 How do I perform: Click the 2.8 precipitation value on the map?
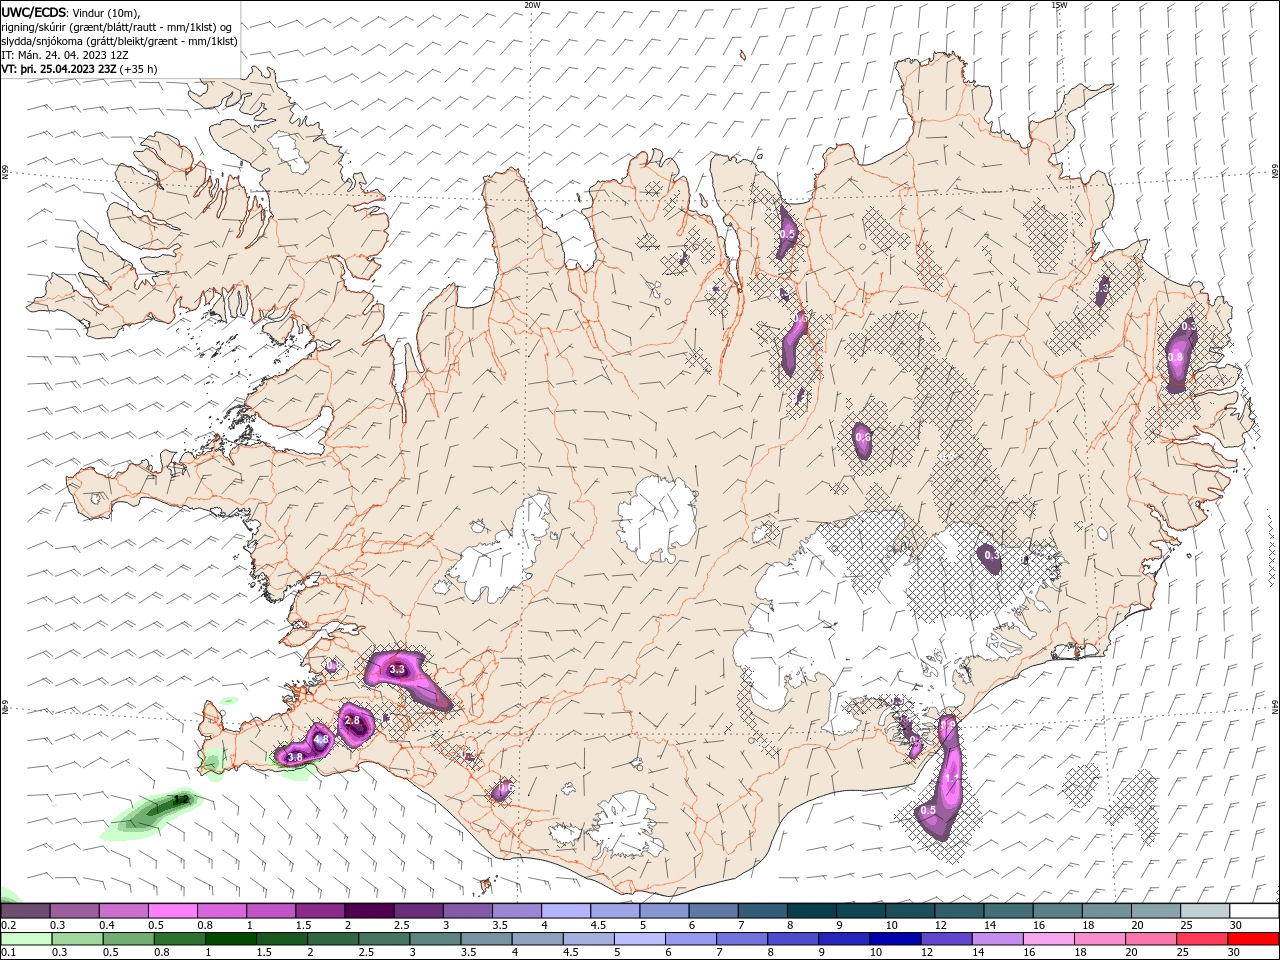(352, 720)
